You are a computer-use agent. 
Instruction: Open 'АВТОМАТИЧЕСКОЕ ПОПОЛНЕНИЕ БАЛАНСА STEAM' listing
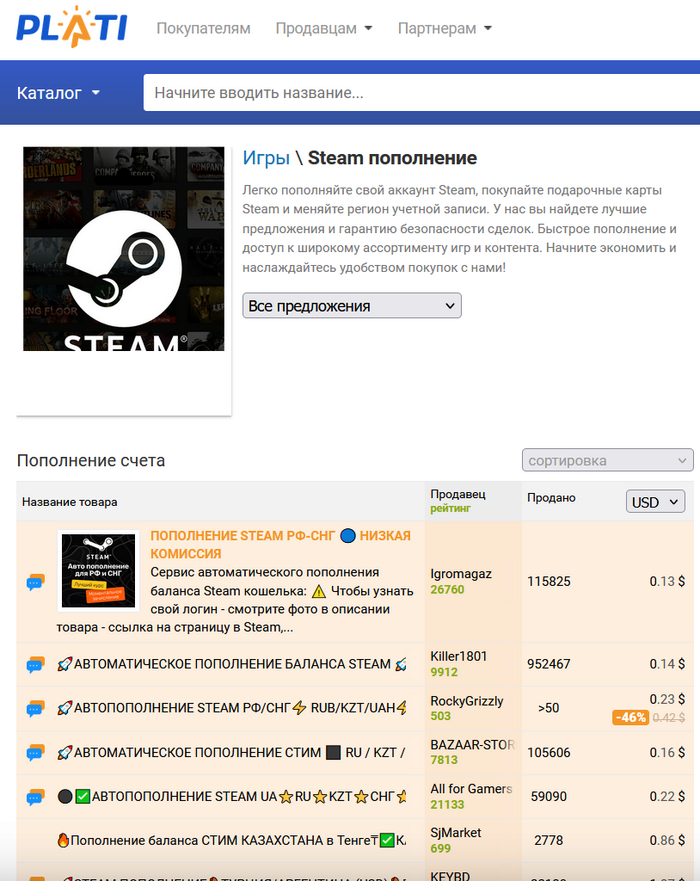click(x=231, y=664)
